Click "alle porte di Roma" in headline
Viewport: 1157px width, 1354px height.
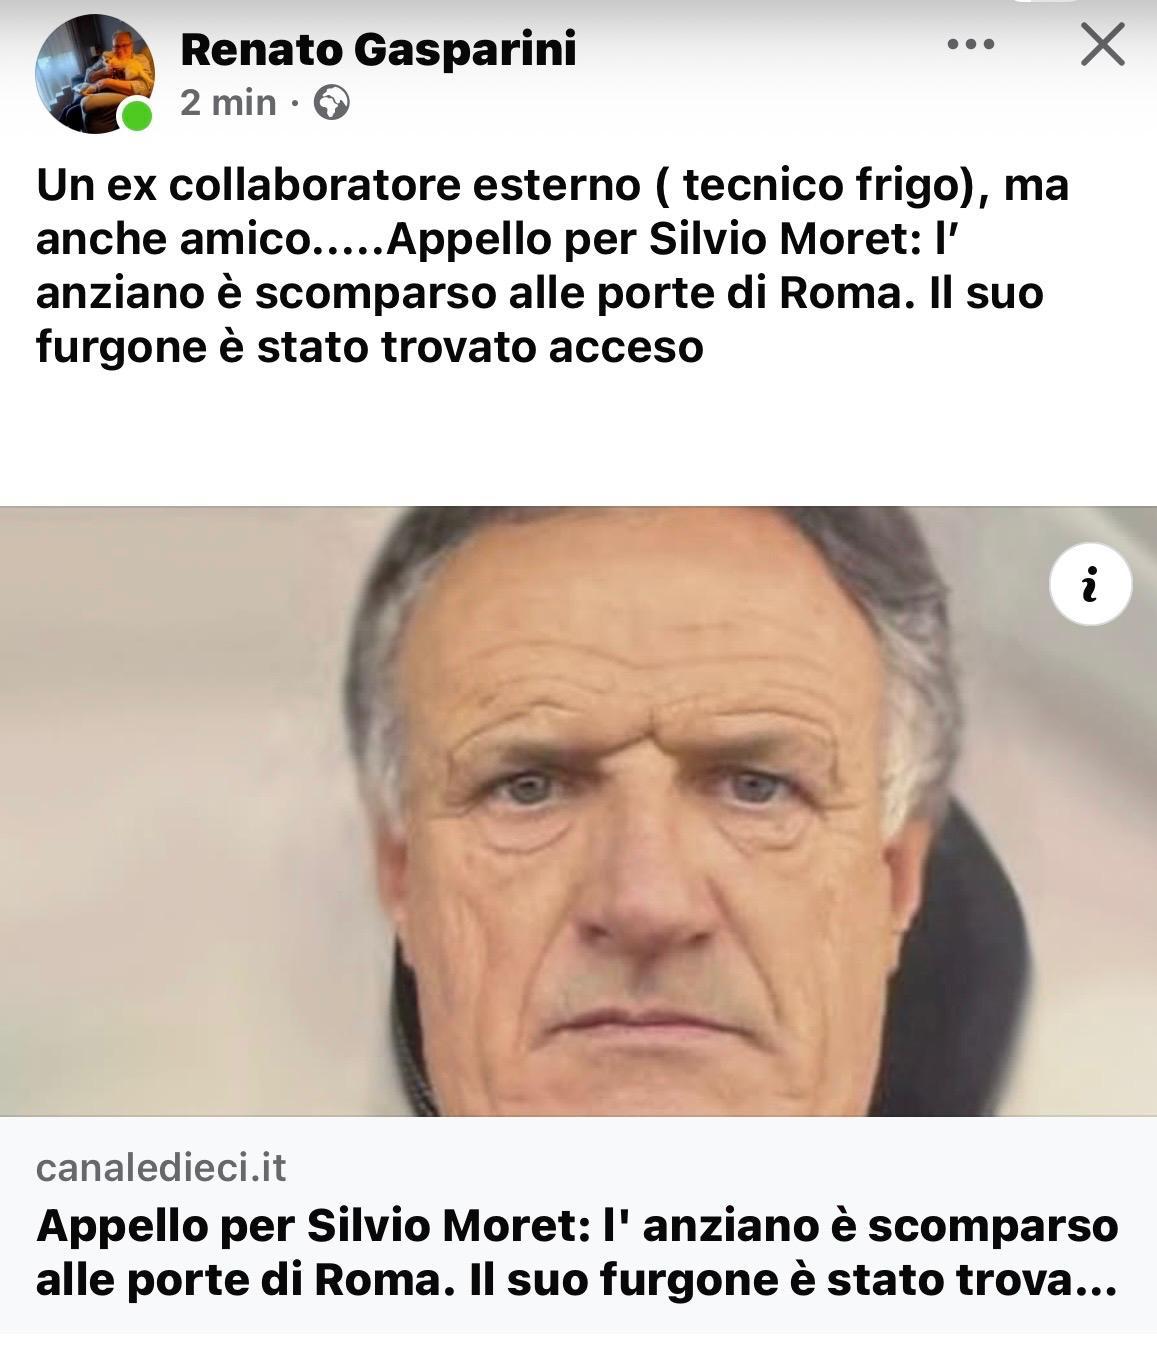click(x=239, y=1281)
